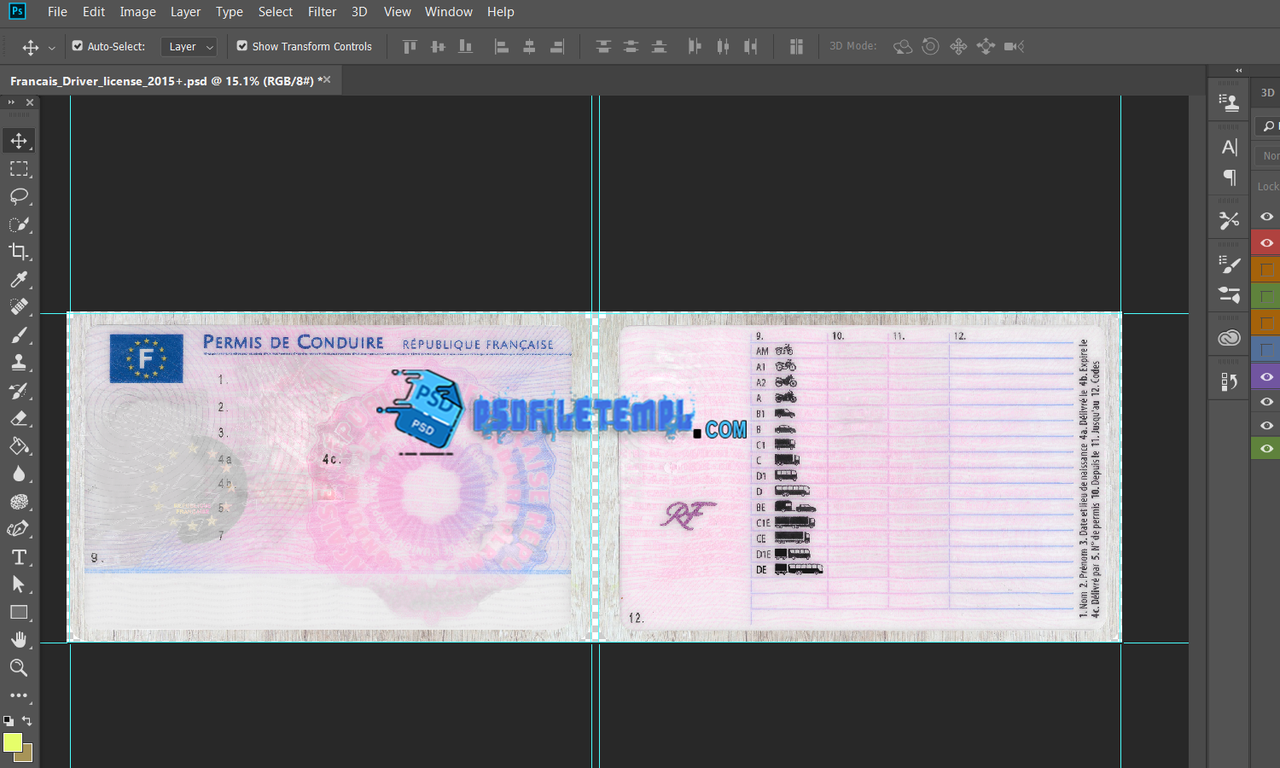Screen dimensions: 1280x768
Task: Open the Paragraph panel icon
Action: [1229, 177]
